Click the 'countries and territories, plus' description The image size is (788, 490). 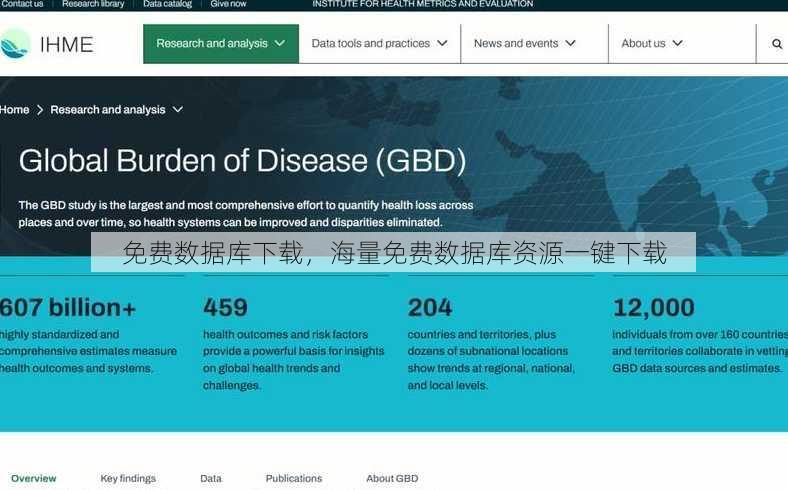tap(481, 334)
